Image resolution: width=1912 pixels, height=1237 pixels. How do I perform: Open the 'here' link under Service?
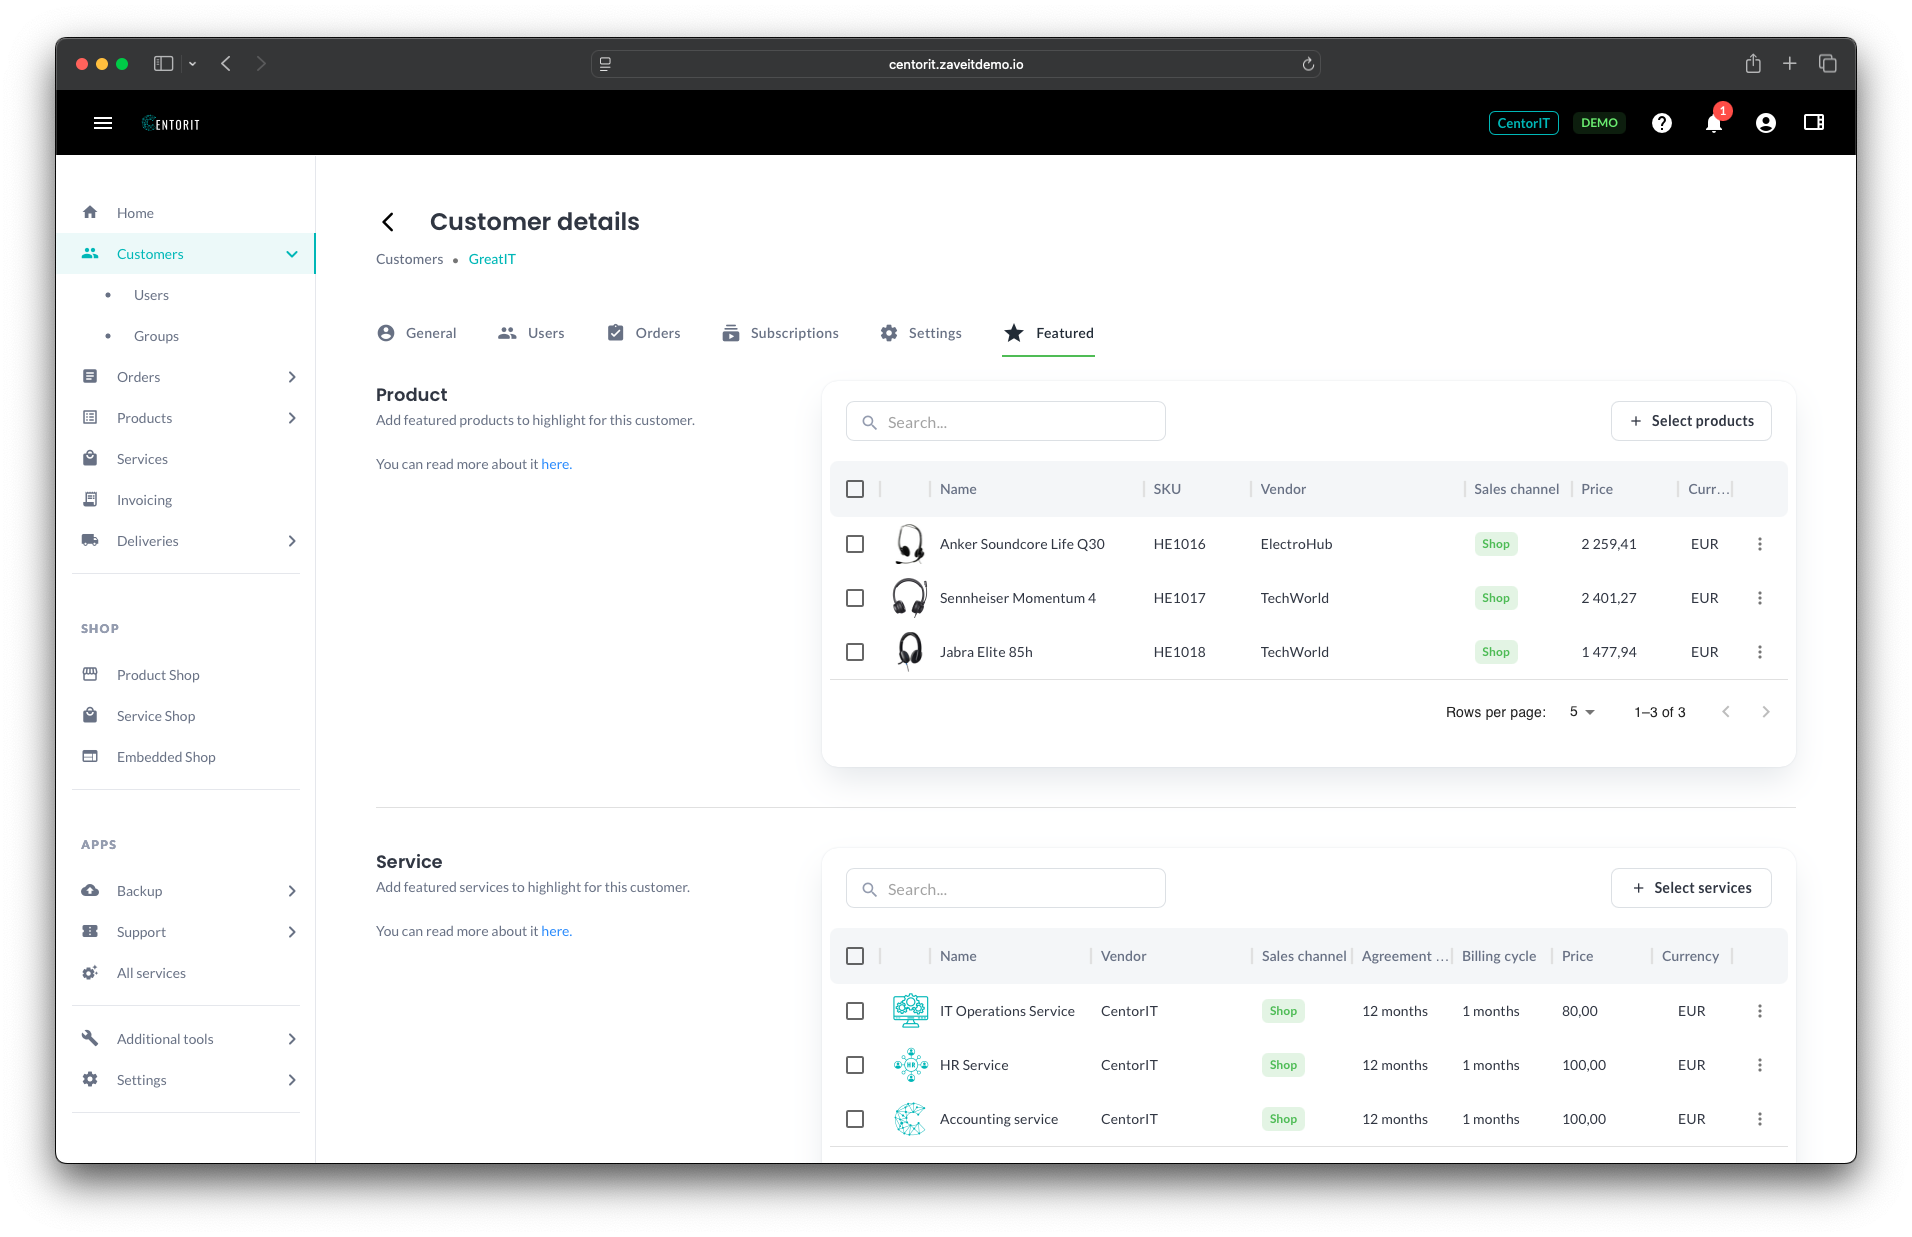click(556, 931)
